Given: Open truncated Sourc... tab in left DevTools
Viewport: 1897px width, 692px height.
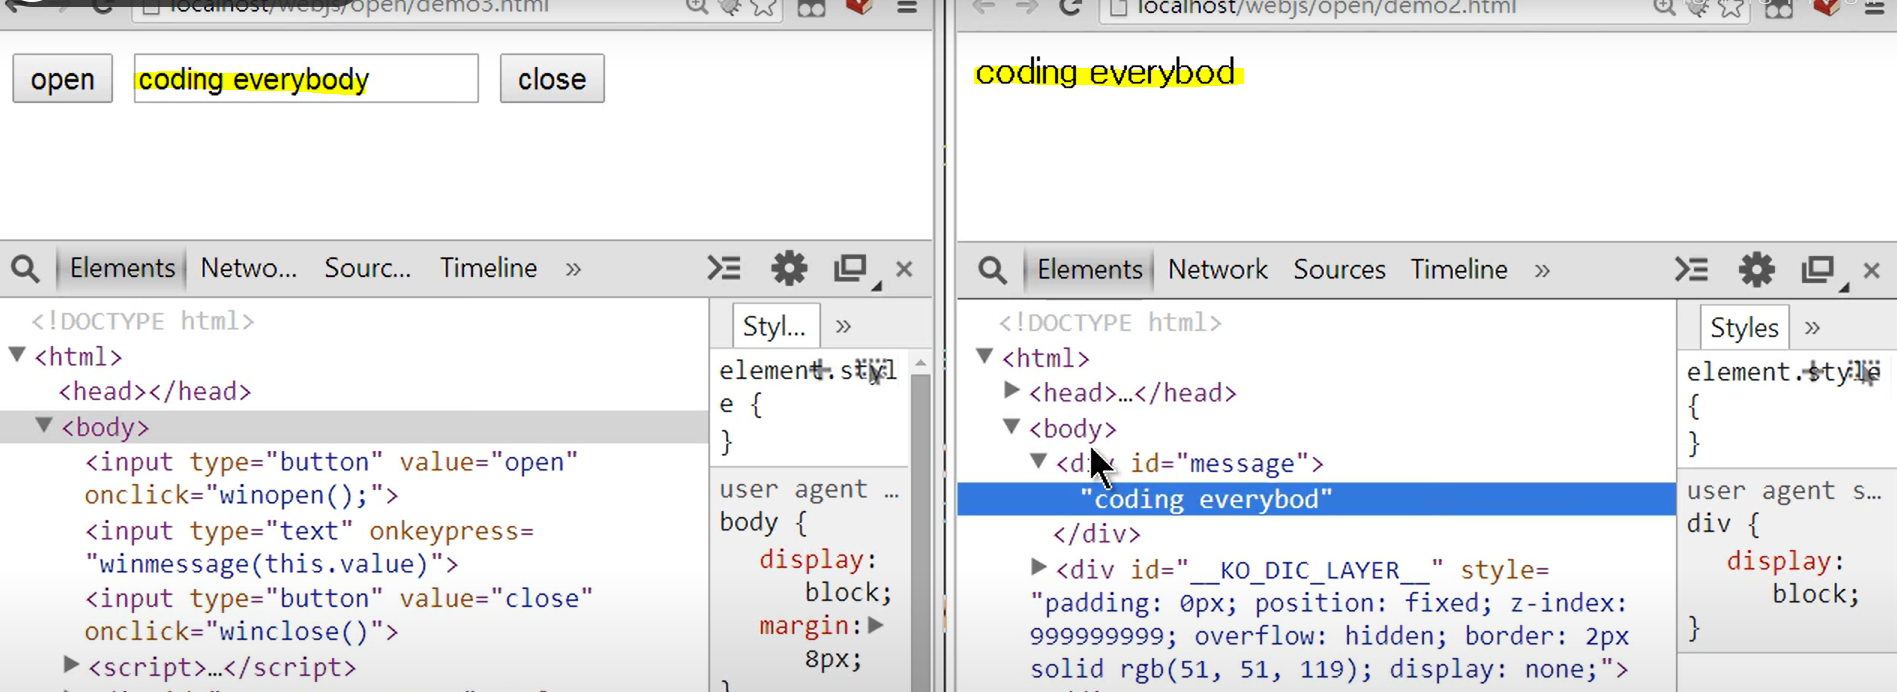Looking at the screenshot, I should coord(367,268).
